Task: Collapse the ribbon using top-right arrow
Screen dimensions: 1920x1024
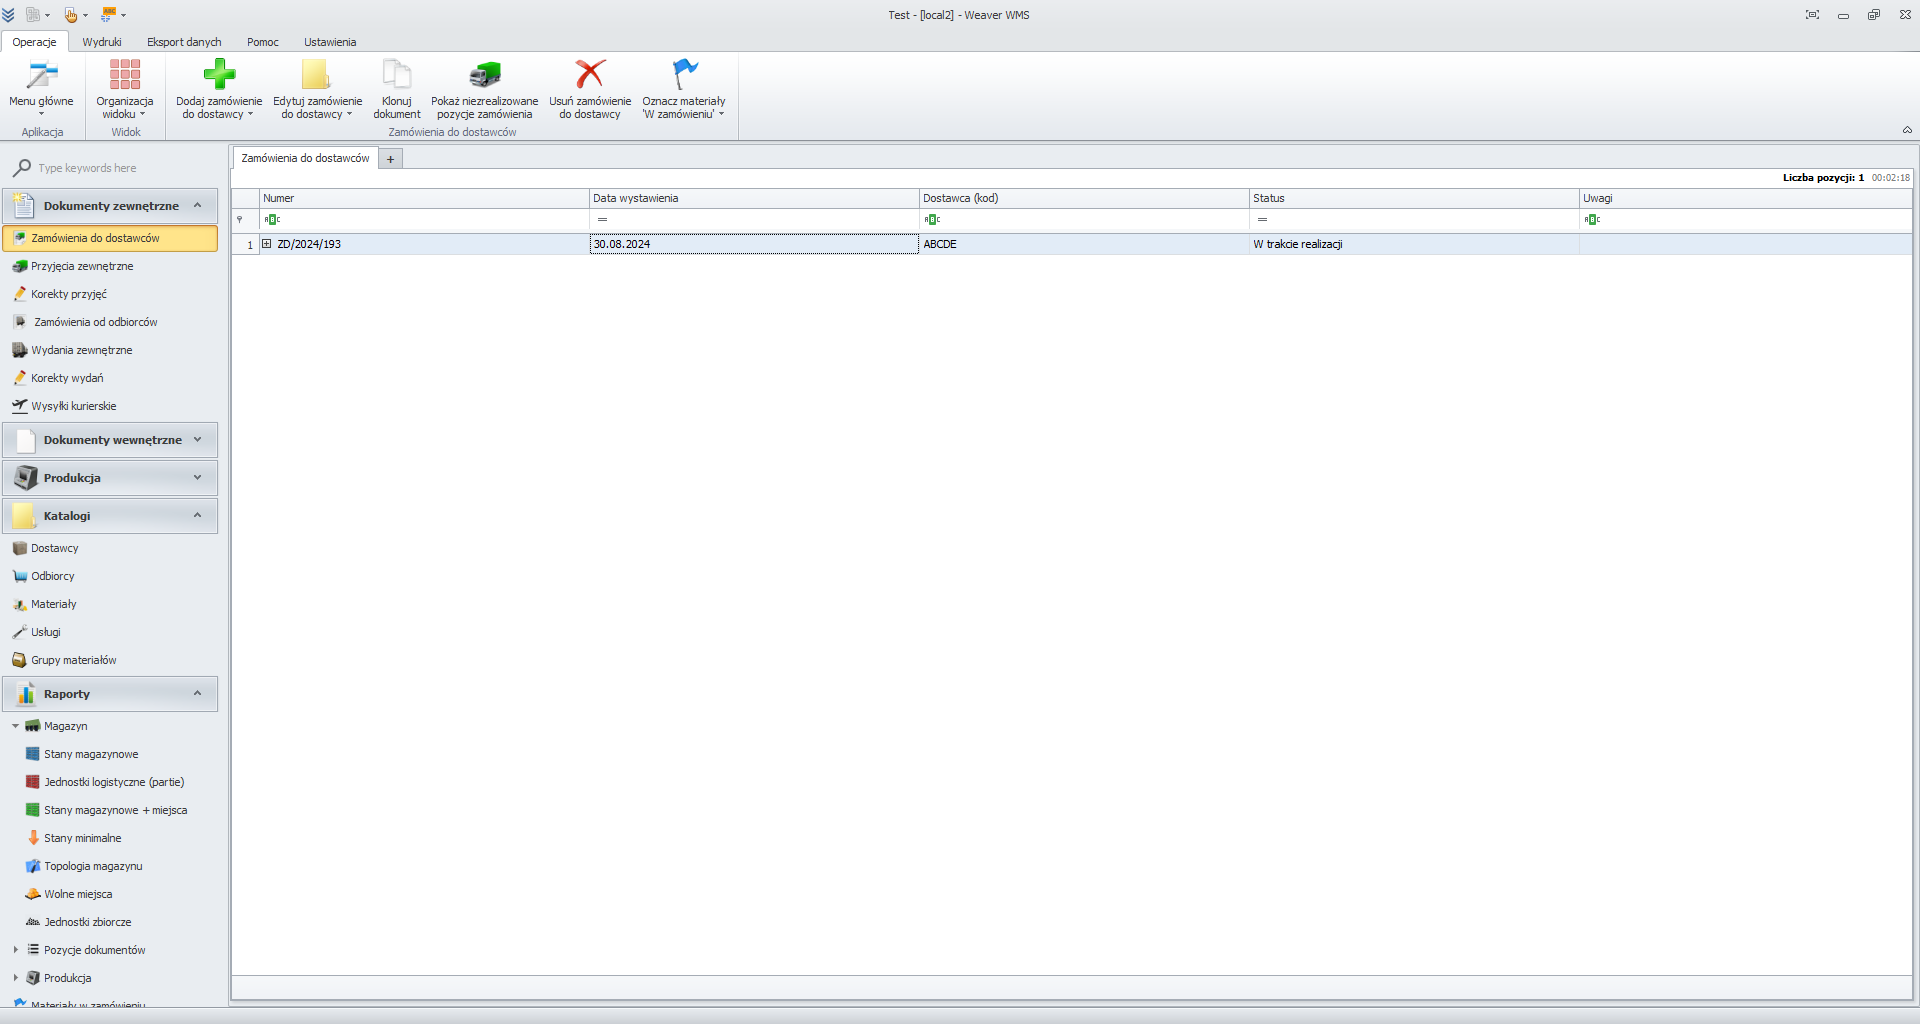Action: click(1907, 130)
